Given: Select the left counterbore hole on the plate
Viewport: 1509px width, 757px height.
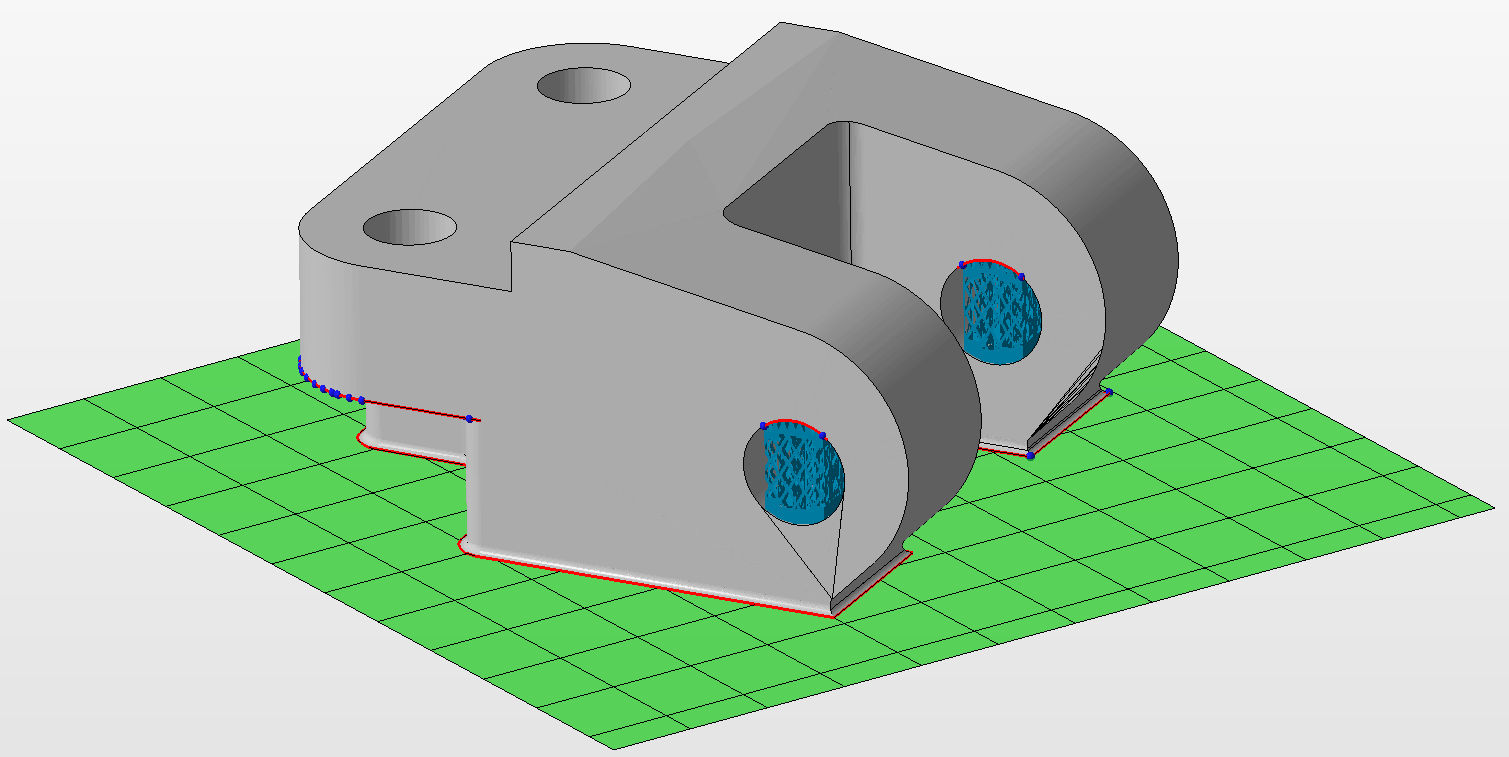Looking at the screenshot, I should coord(413,224).
